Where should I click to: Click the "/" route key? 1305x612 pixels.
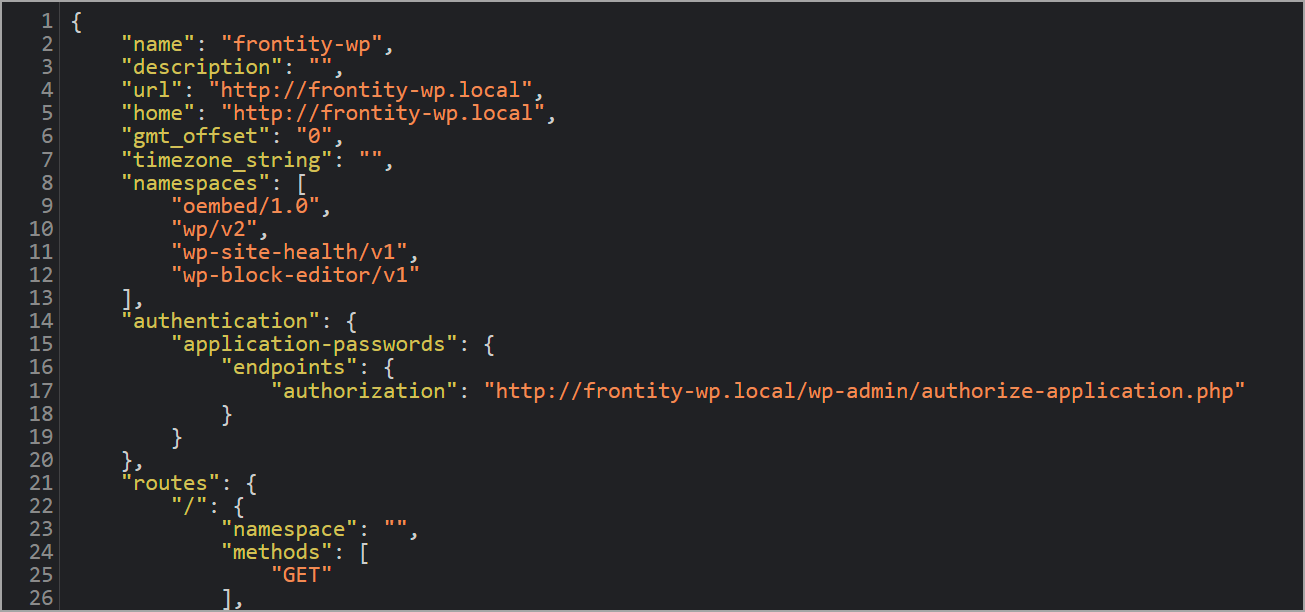click(x=190, y=505)
